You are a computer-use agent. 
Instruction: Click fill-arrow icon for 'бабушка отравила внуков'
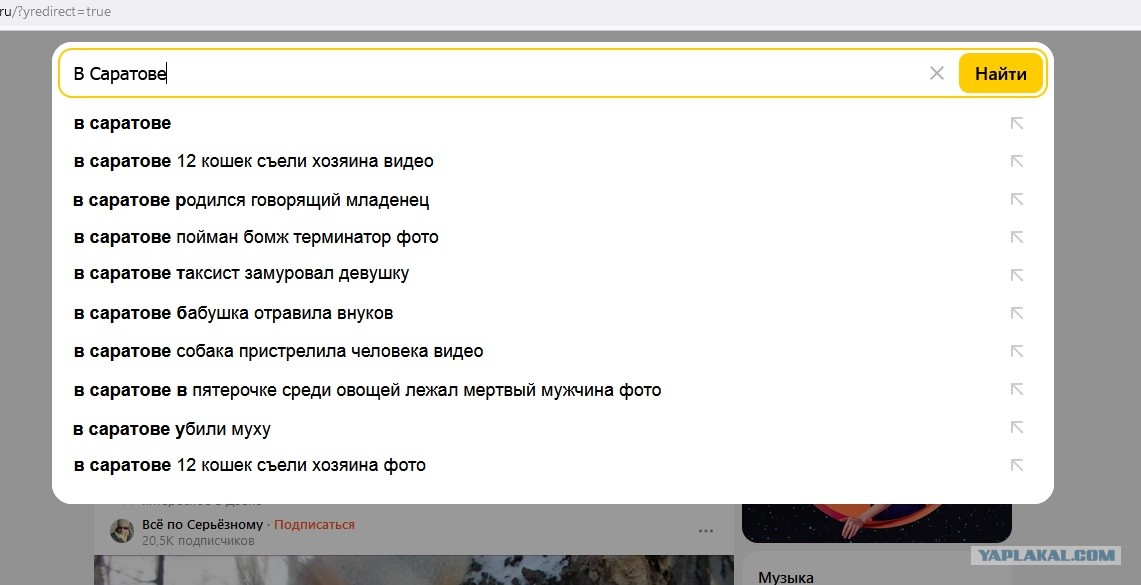pos(1017,313)
